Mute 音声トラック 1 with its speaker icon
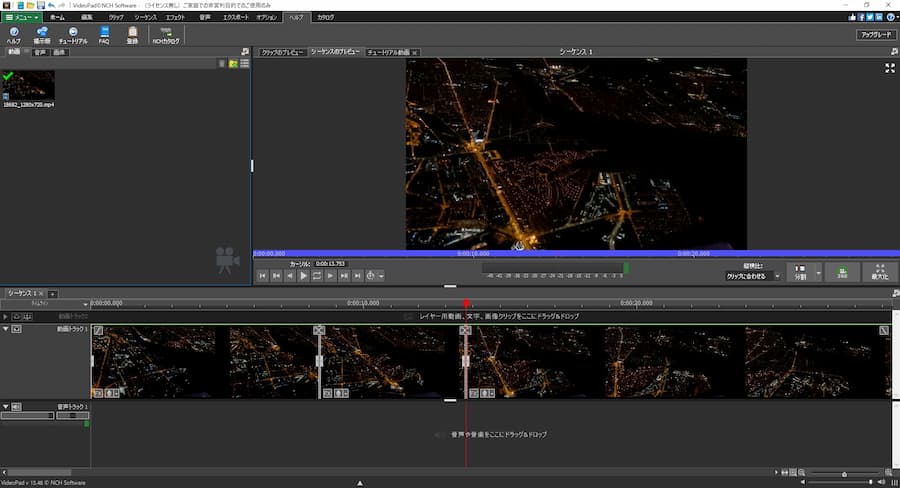 tap(17, 407)
